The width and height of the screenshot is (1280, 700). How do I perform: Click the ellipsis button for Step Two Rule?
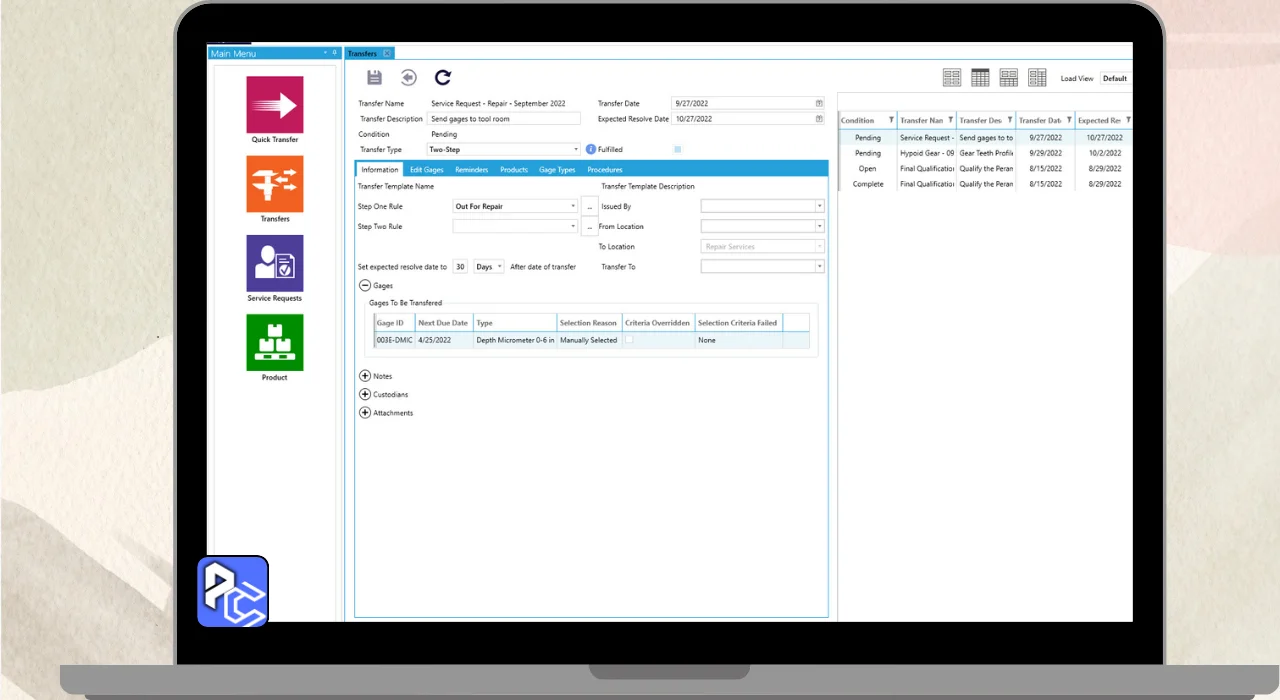click(589, 227)
